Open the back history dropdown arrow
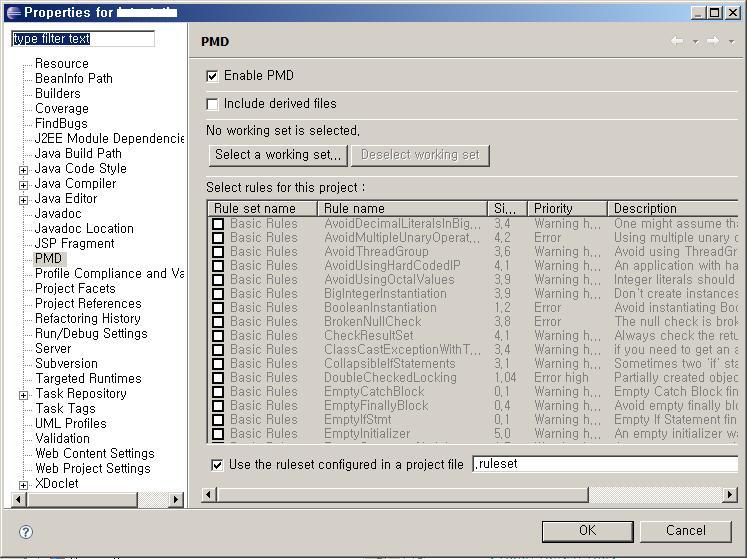747x559 pixels. coord(696,42)
